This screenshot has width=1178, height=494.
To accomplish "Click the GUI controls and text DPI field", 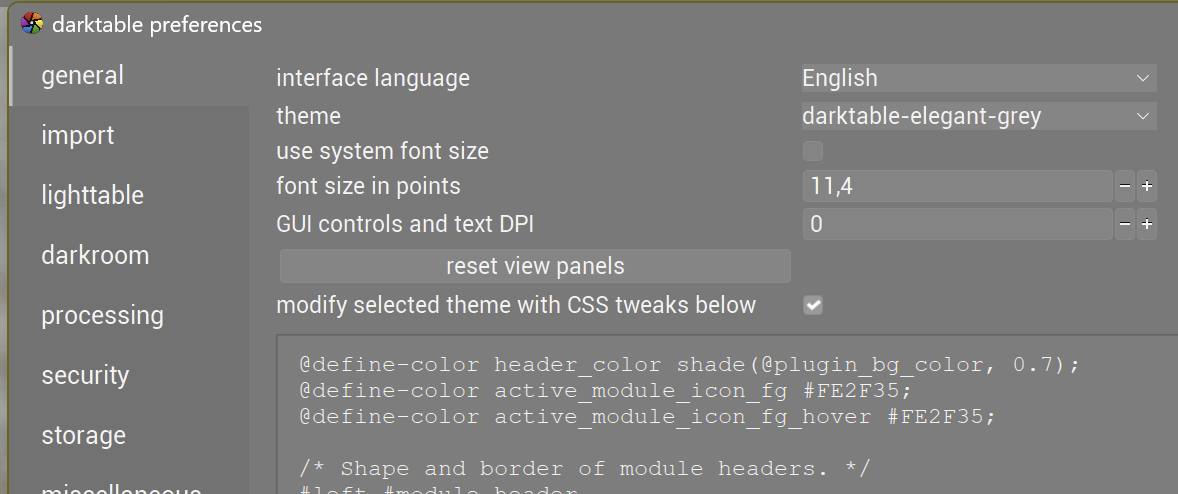I will tap(956, 224).
